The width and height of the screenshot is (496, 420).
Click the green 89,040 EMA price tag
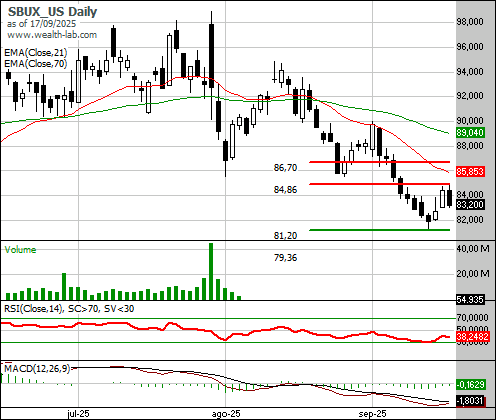pyautogui.click(x=470, y=133)
